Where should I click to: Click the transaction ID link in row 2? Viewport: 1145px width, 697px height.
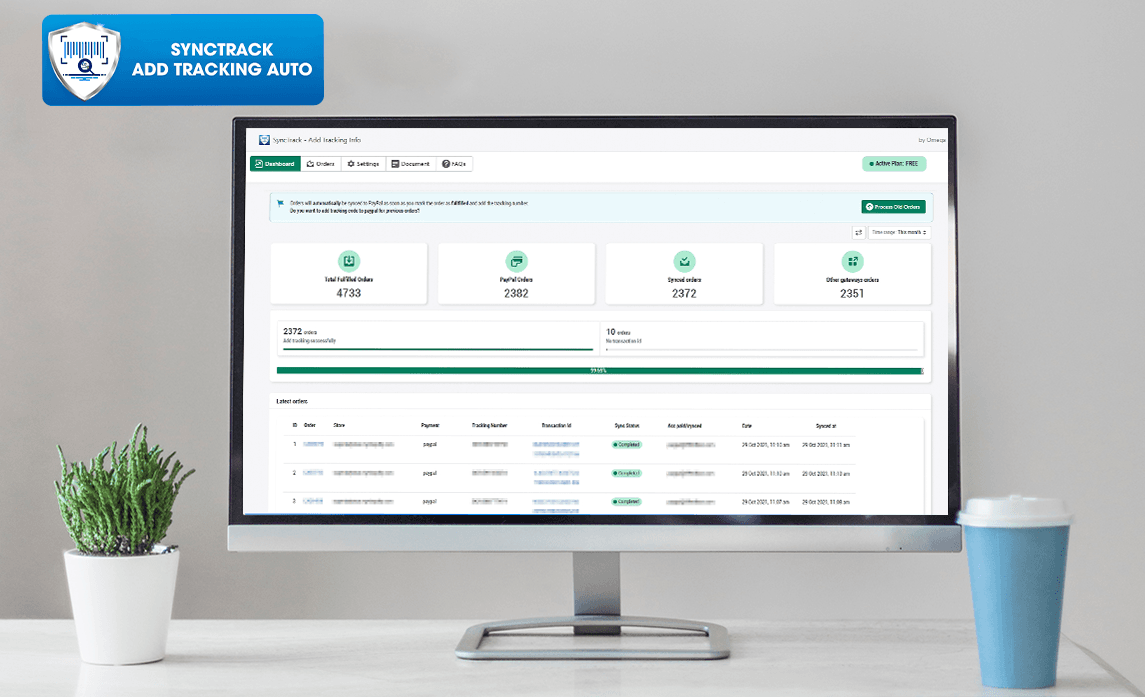click(558, 472)
